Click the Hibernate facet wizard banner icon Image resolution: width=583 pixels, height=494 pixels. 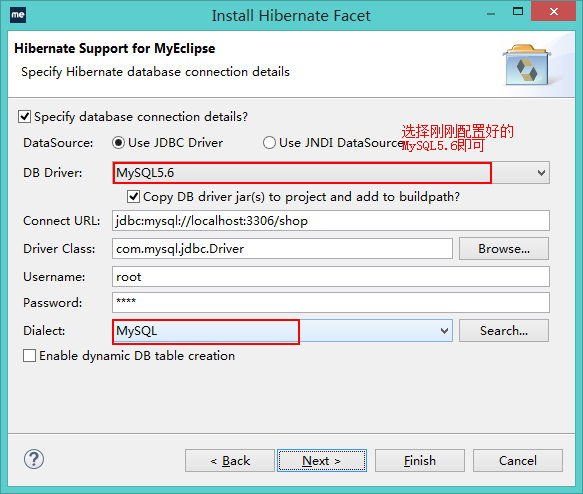[x=526, y=65]
